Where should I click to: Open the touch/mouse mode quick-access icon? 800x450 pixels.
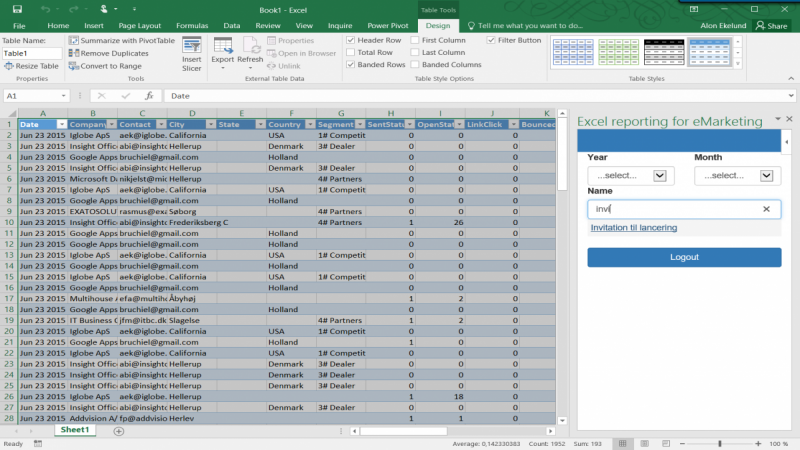point(104,9)
